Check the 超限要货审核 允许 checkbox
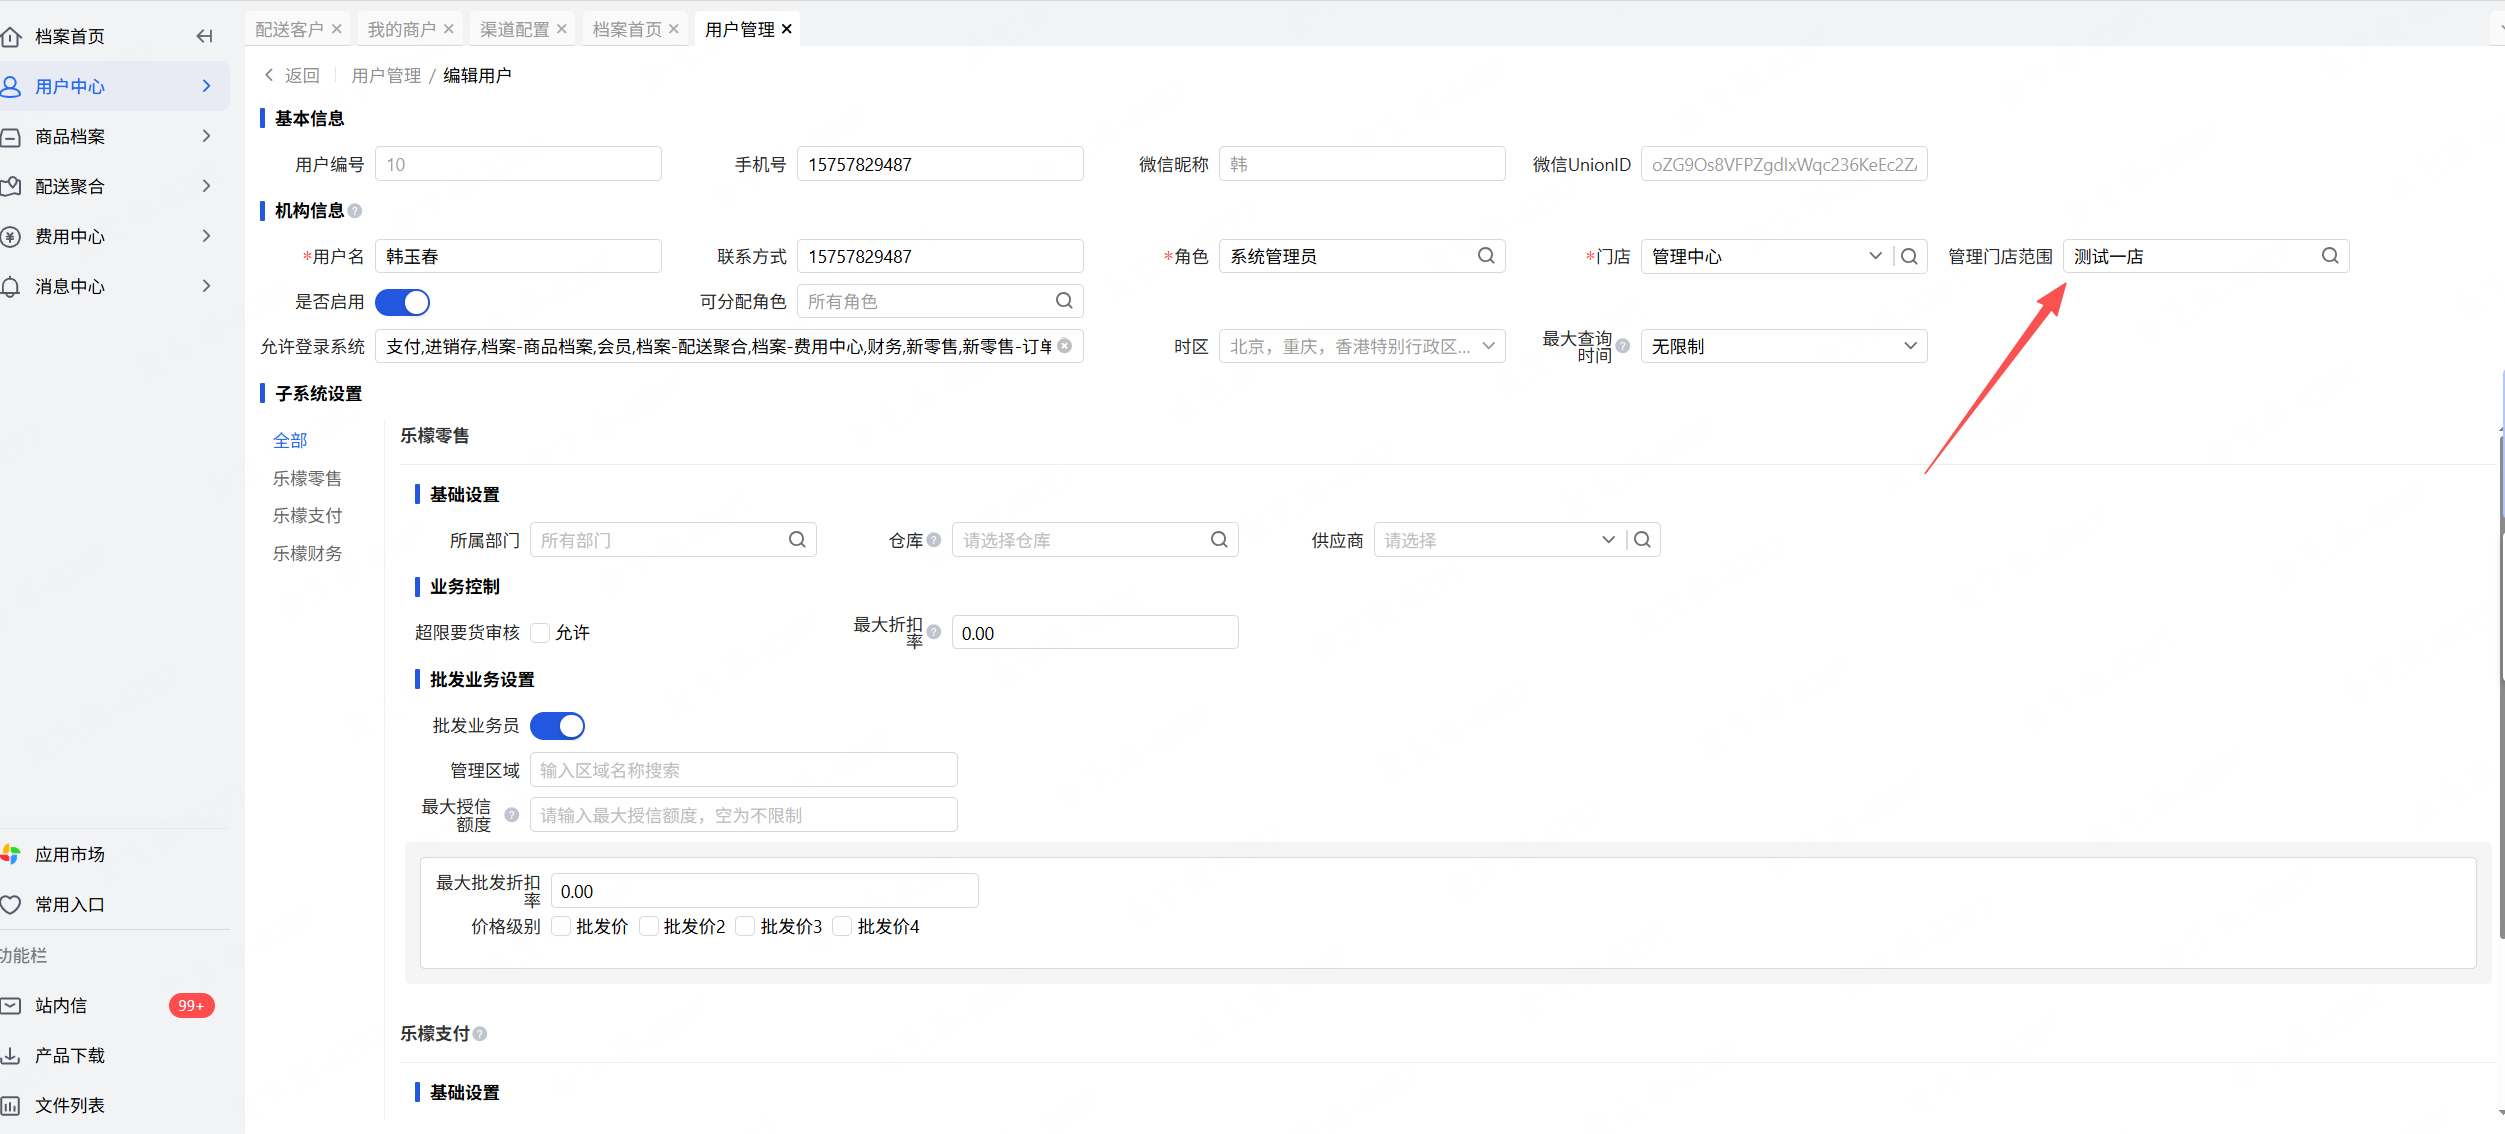The height and width of the screenshot is (1134, 2505). tap(541, 633)
